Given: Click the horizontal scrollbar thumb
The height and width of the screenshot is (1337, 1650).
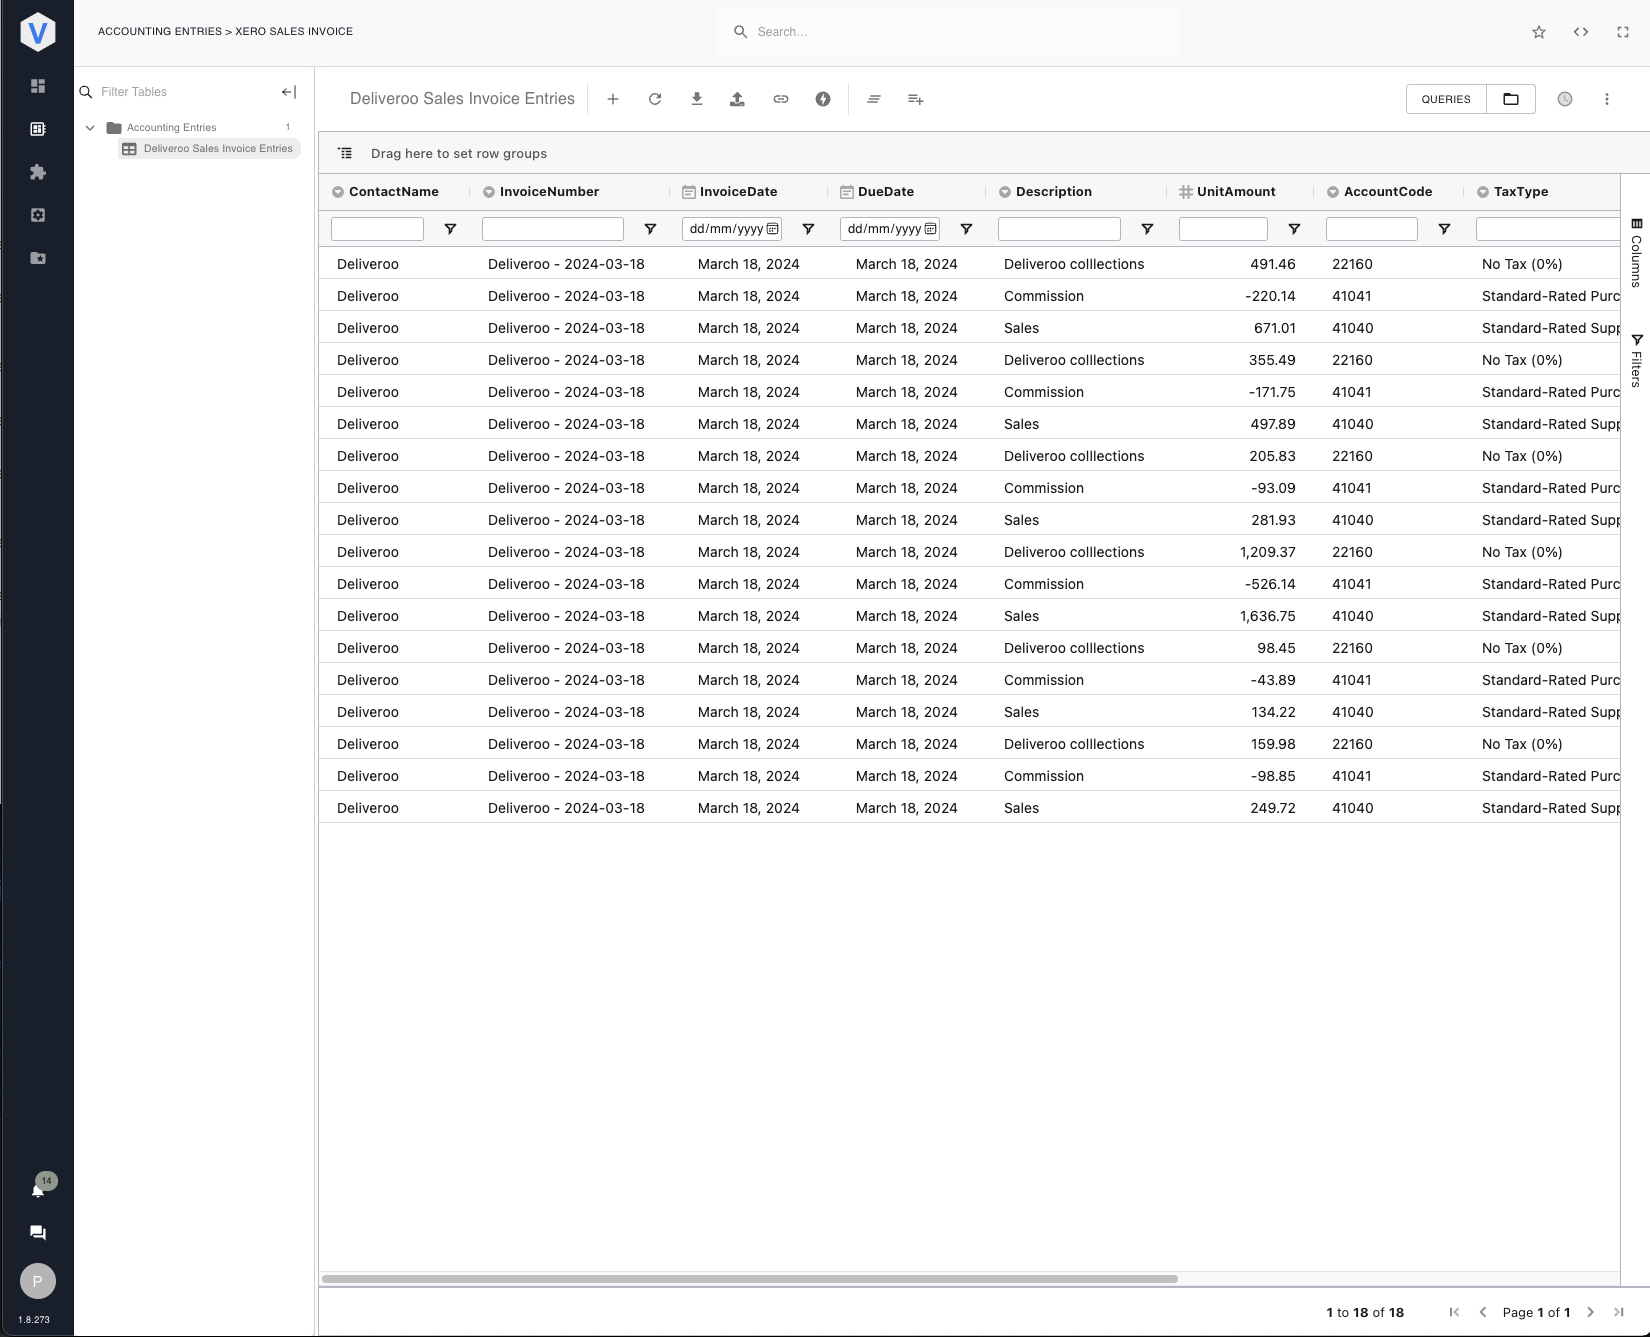Looking at the screenshot, I should click(750, 1279).
